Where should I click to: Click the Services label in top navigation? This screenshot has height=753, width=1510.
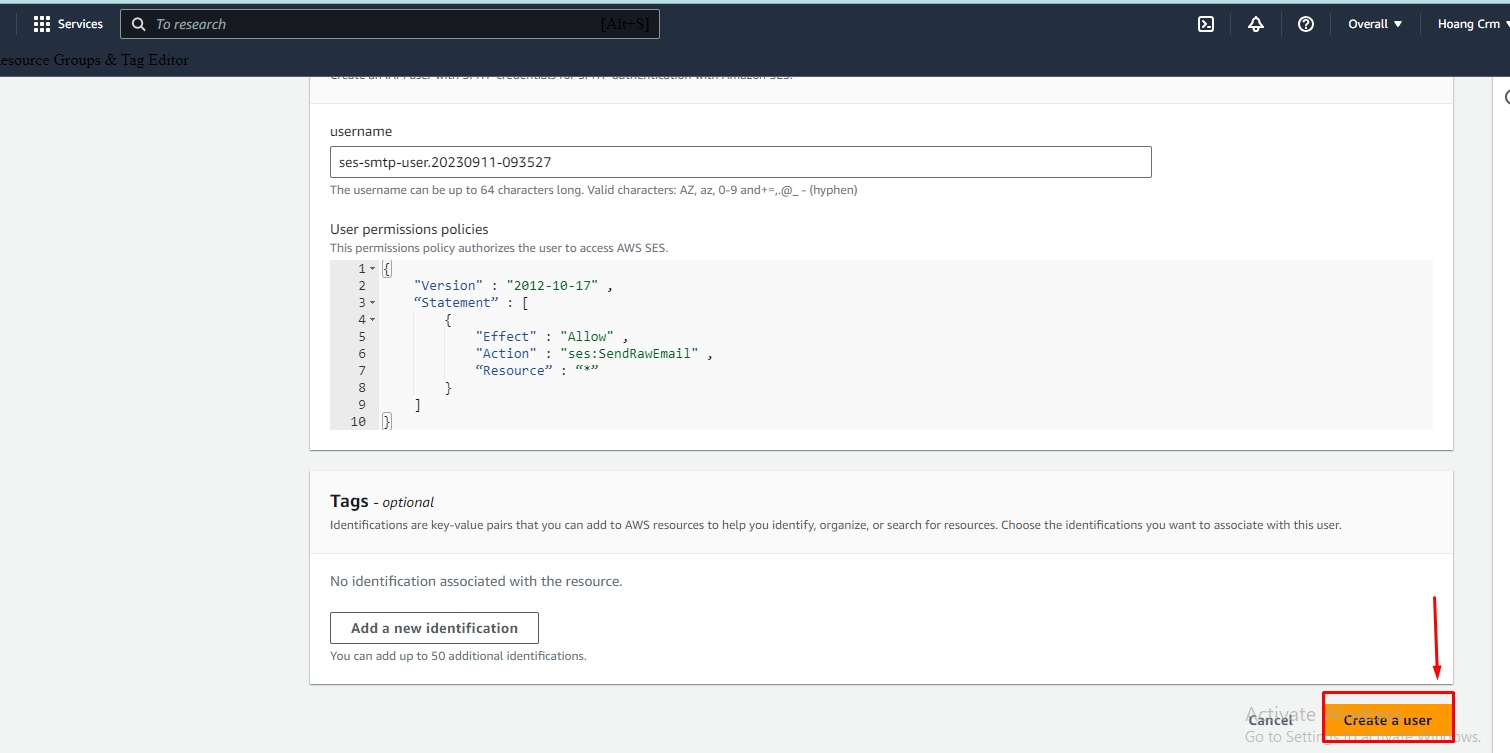(x=80, y=24)
